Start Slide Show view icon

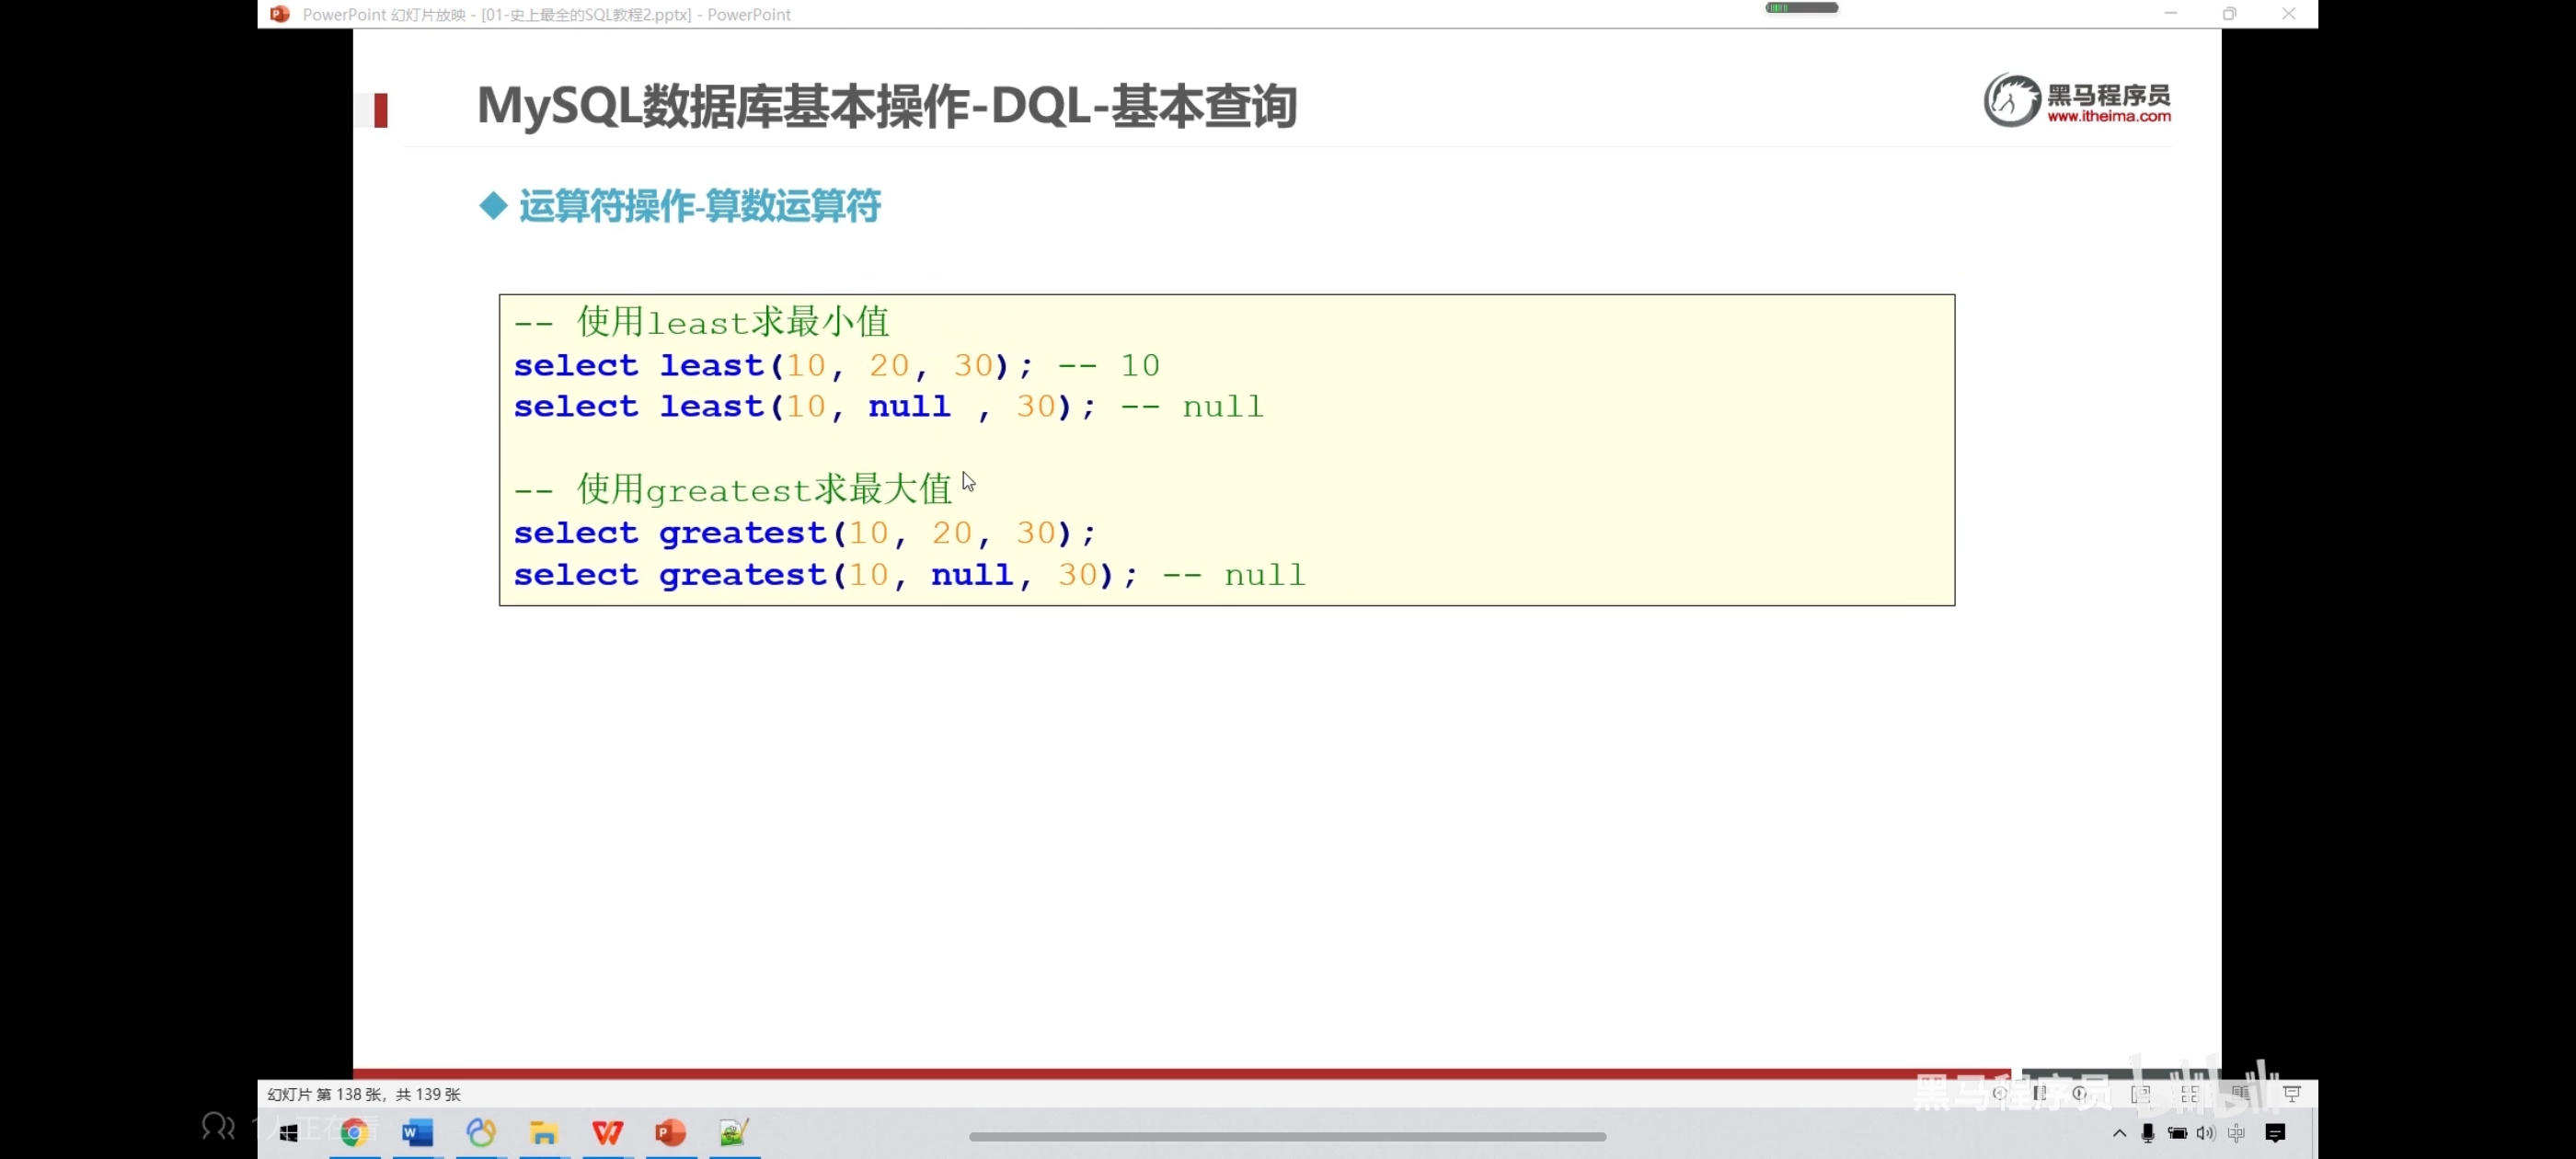pos(2292,1094)
